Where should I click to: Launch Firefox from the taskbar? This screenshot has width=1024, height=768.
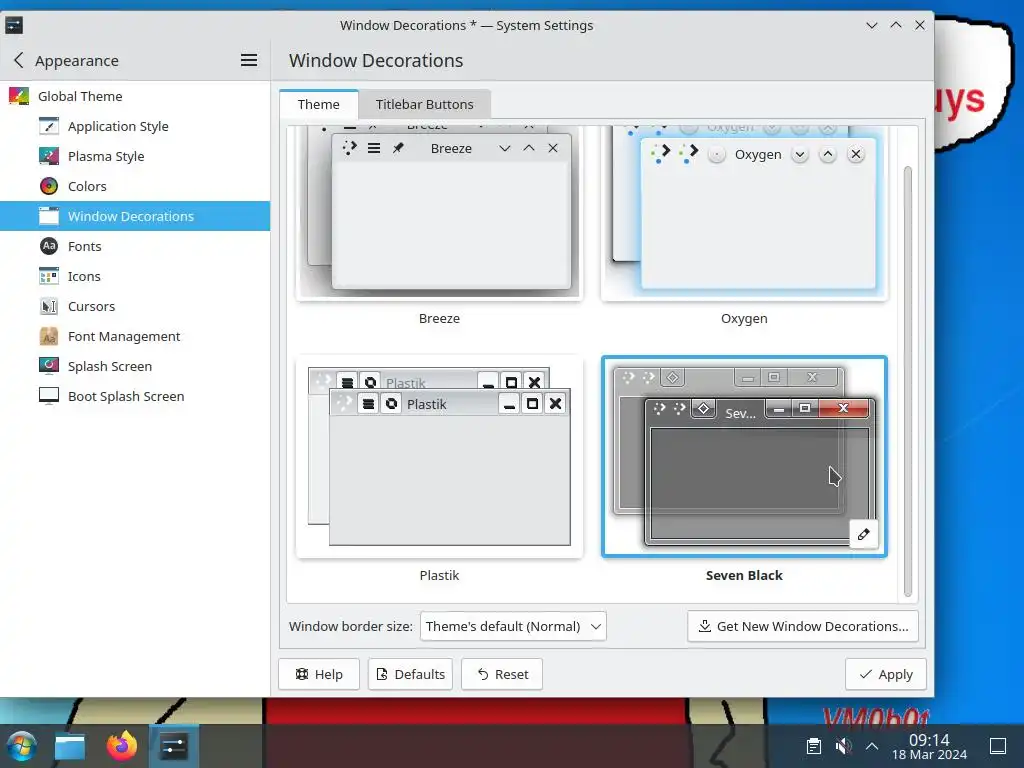coord(122,746)
